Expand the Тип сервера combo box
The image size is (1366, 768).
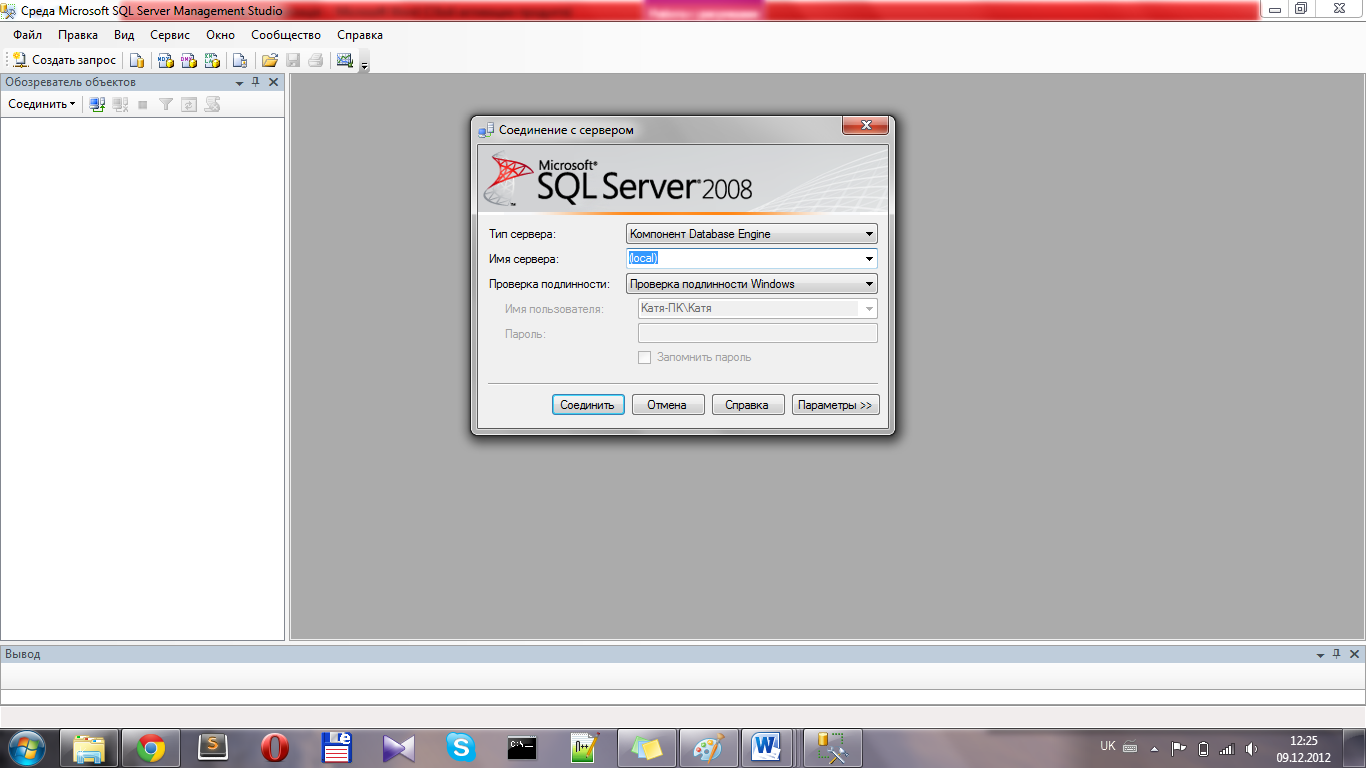pyautogui.click(x=752, y=234)
